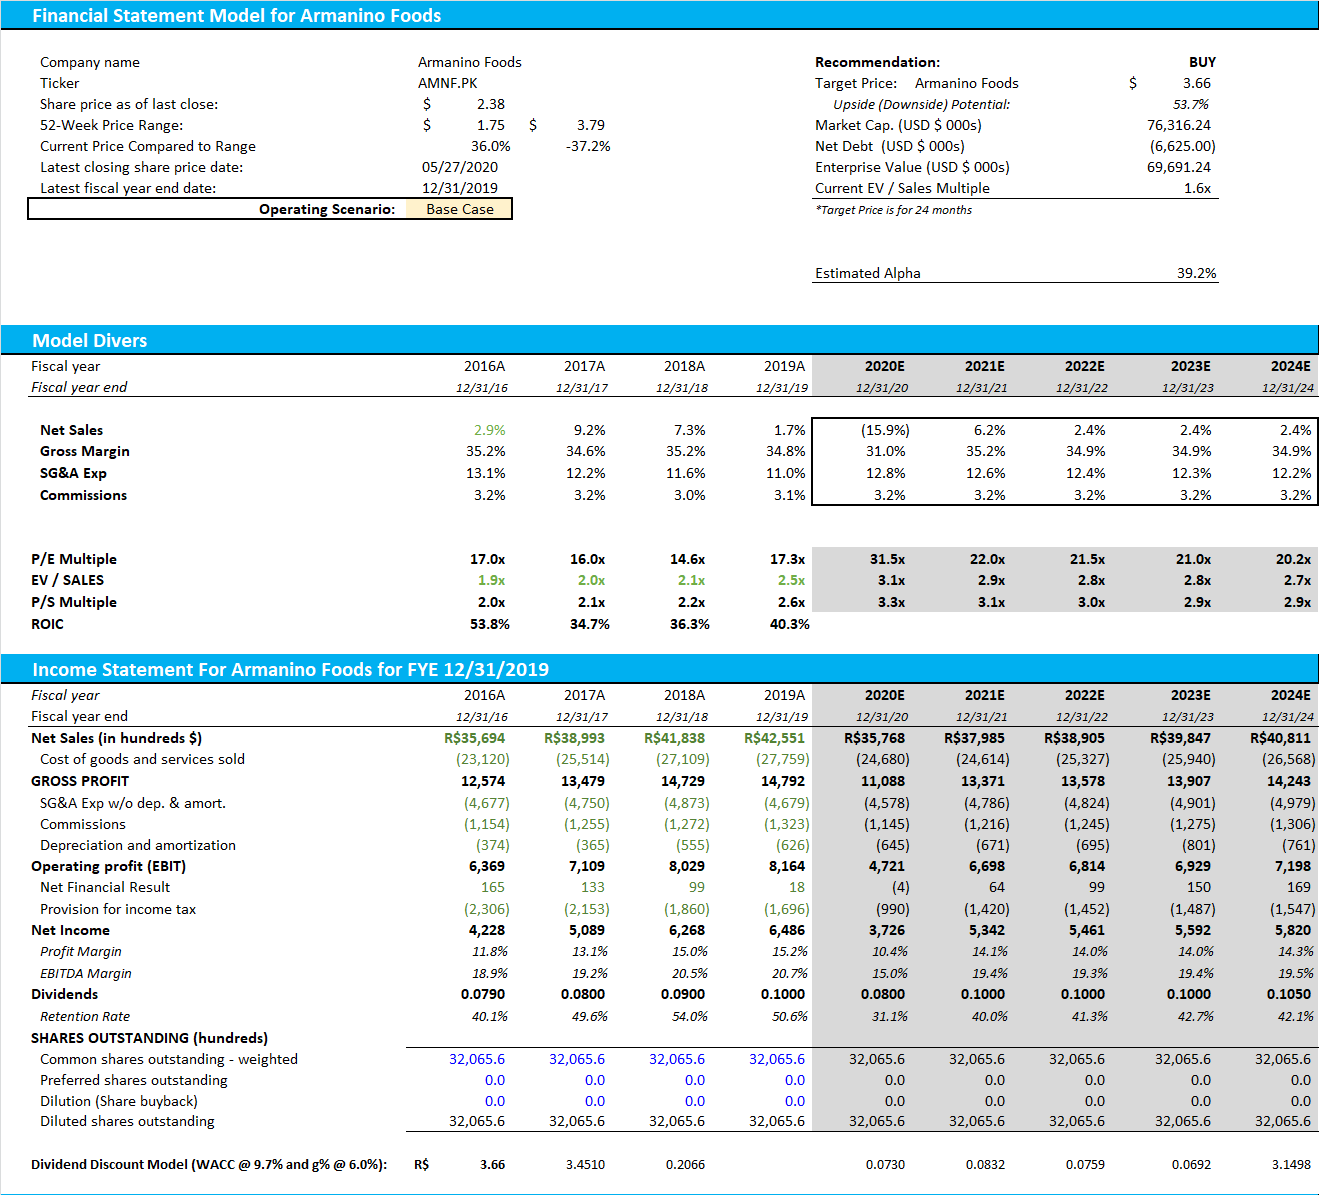Click the 2021E Gross Margin cell 35.2%
1319x1195 pixels.
pos(984,451)
